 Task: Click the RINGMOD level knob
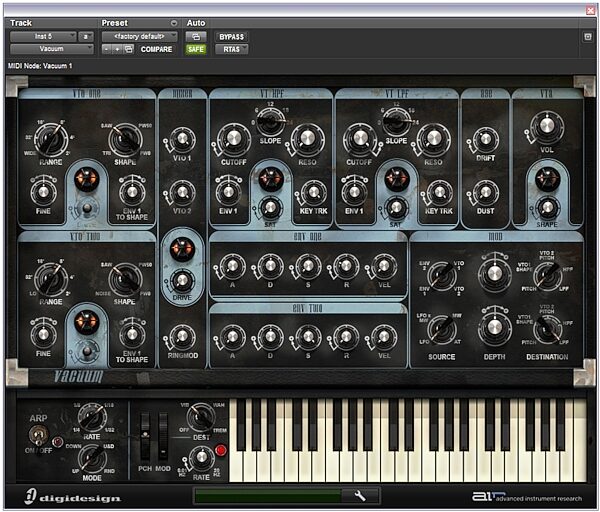click(182, 336)
